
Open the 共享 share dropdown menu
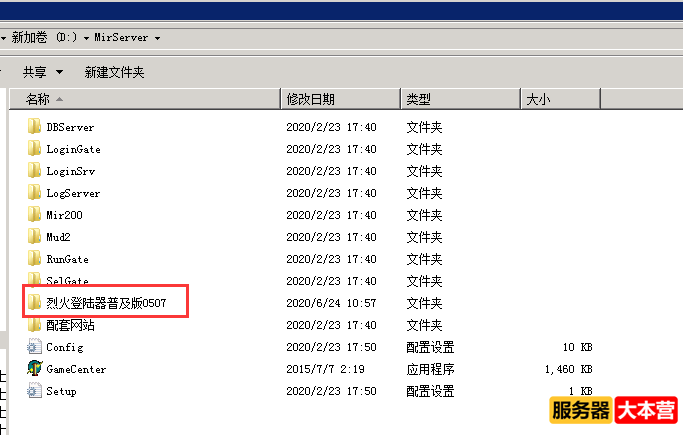(x=43, y=72)
